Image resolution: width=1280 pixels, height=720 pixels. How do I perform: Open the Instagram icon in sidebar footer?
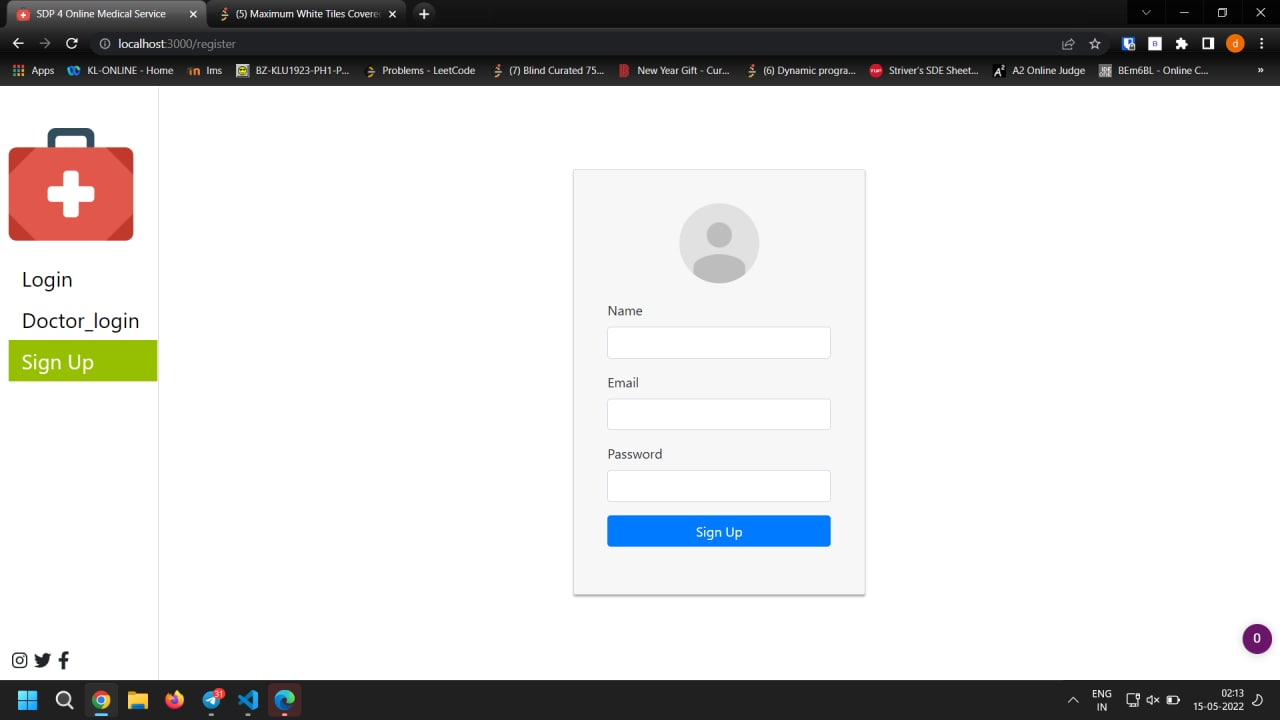(19, 660)
